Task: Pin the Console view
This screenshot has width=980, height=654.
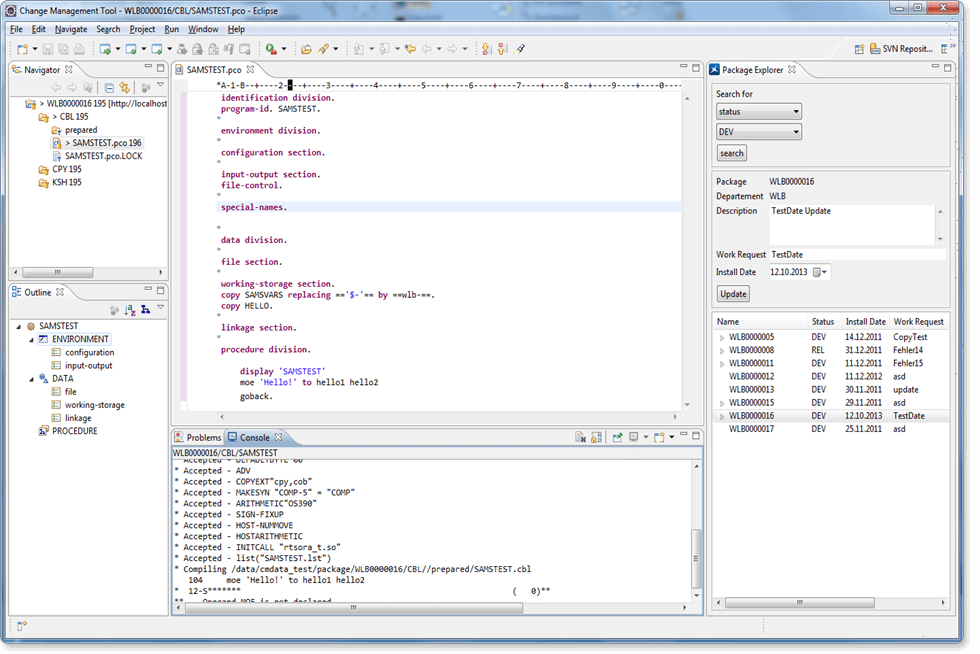Action: 618,437
